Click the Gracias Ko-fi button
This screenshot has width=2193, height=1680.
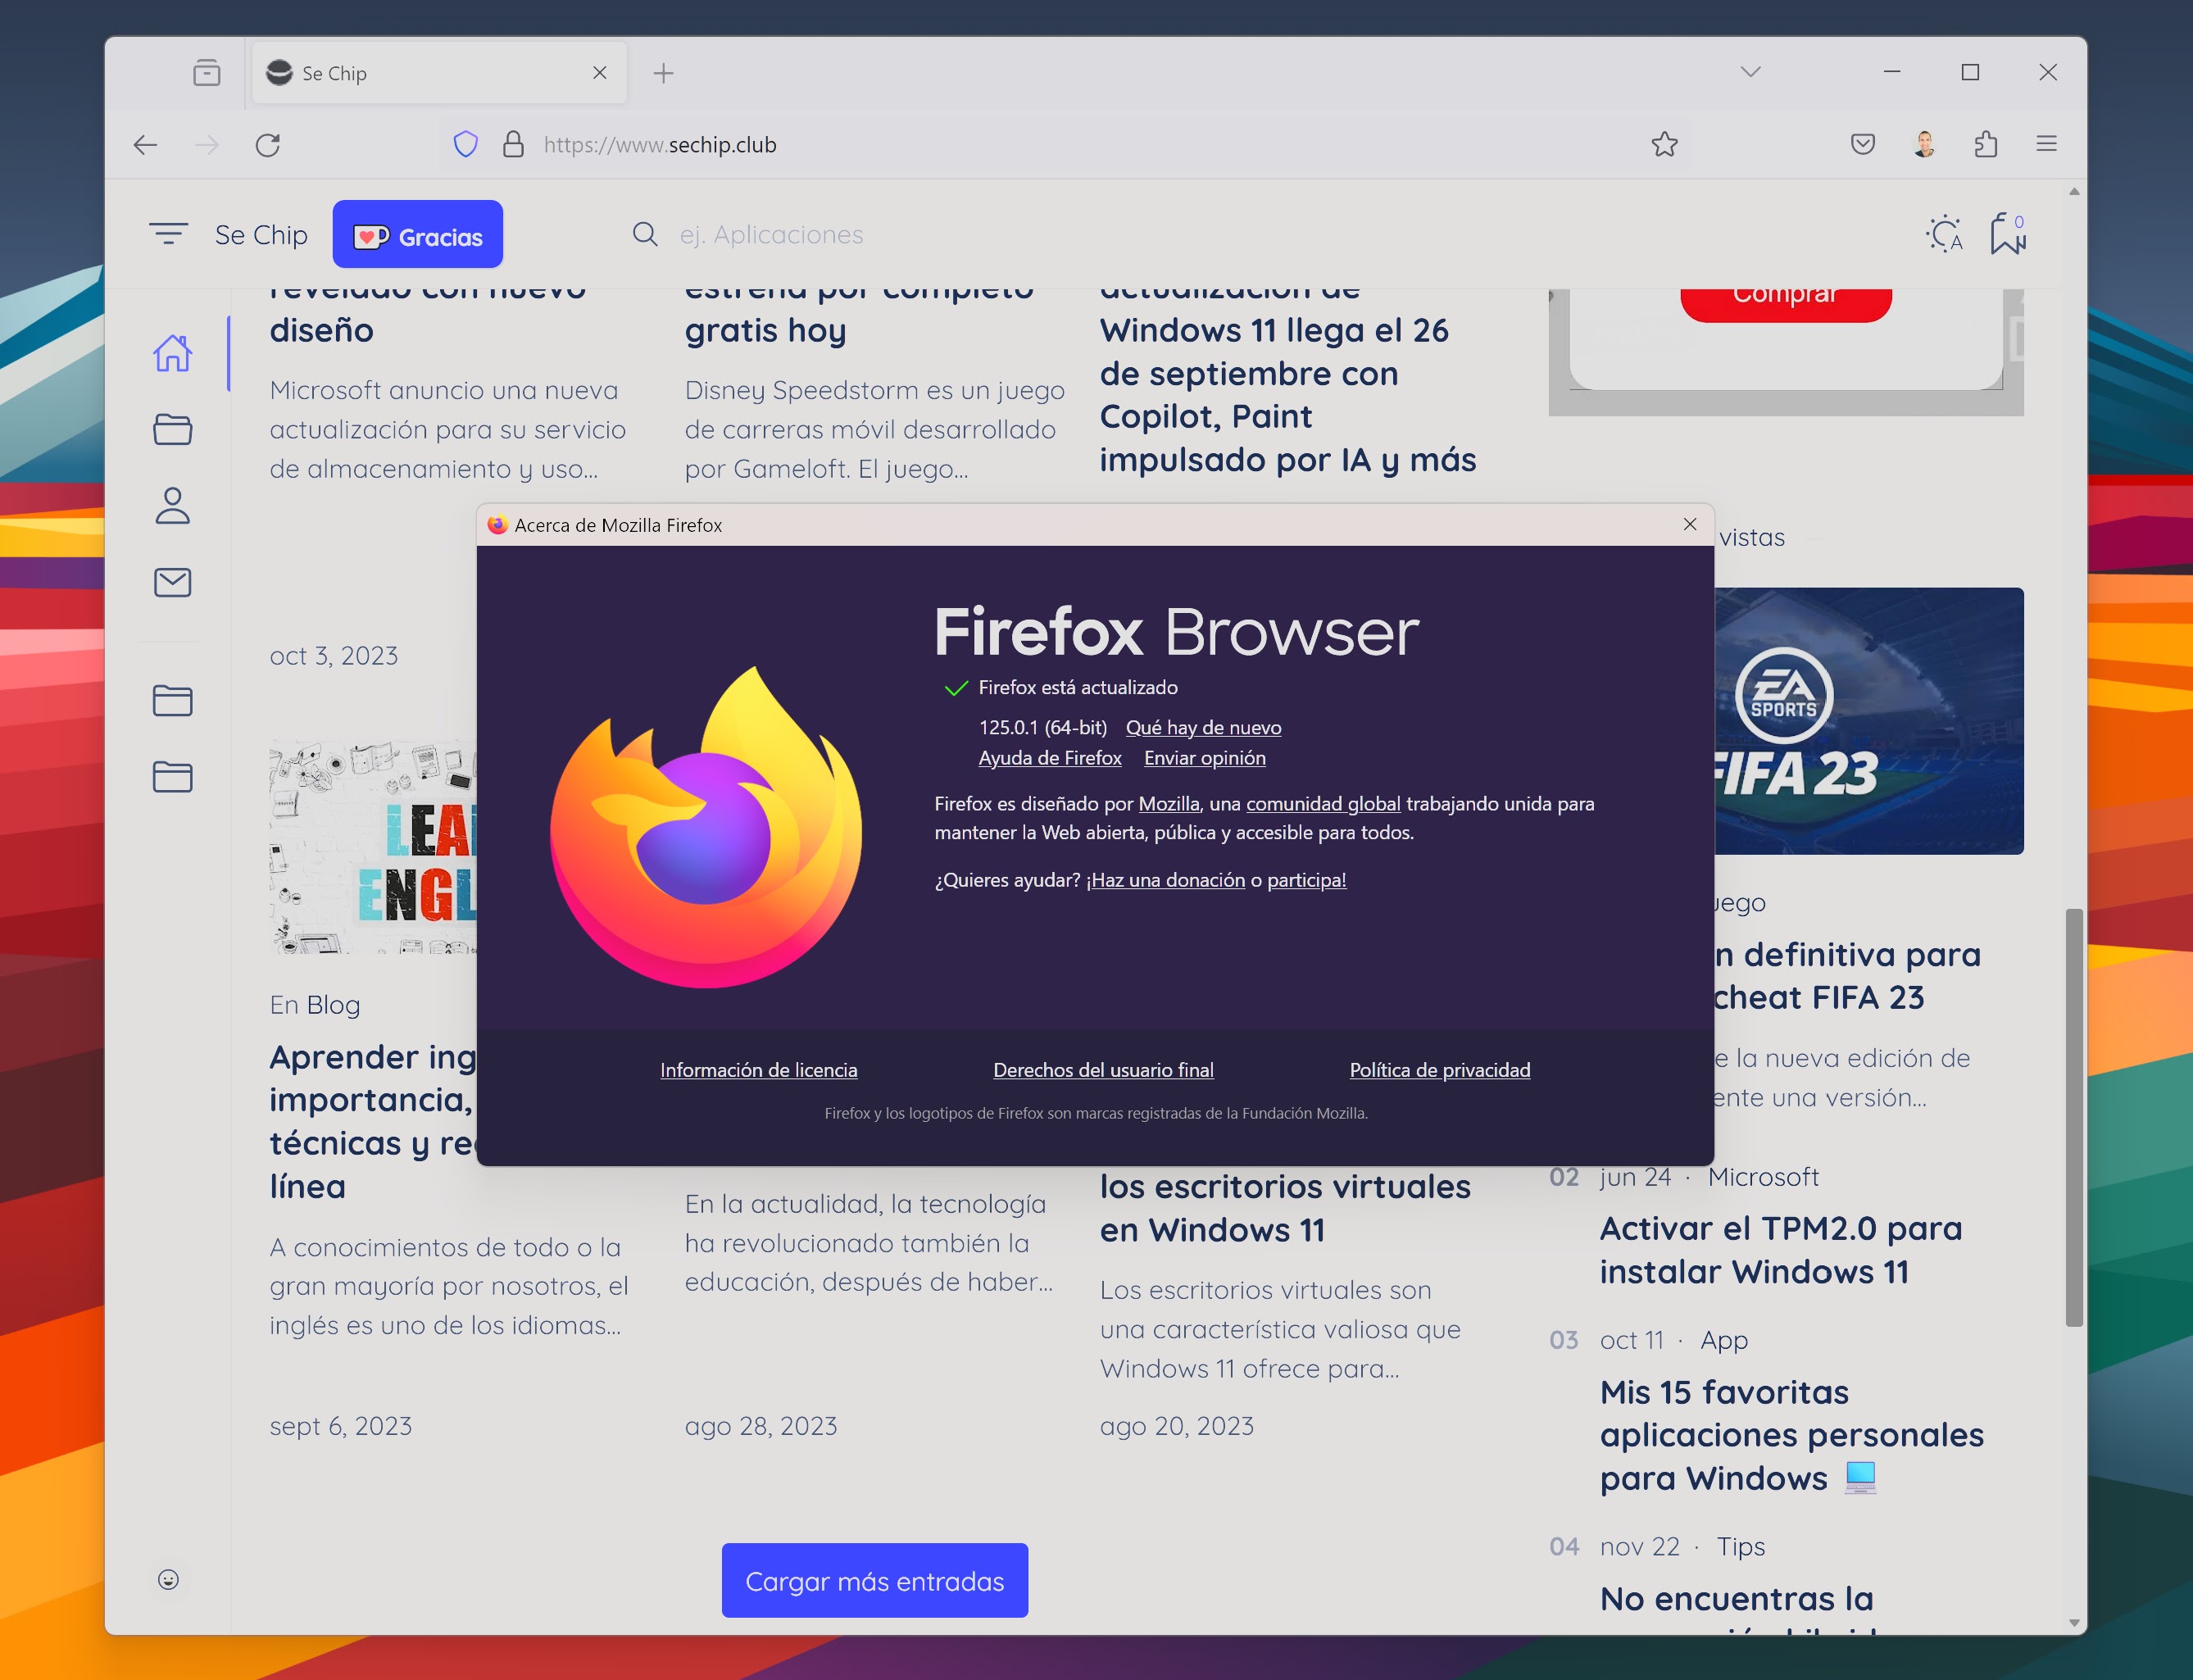(x=418, y=234)
